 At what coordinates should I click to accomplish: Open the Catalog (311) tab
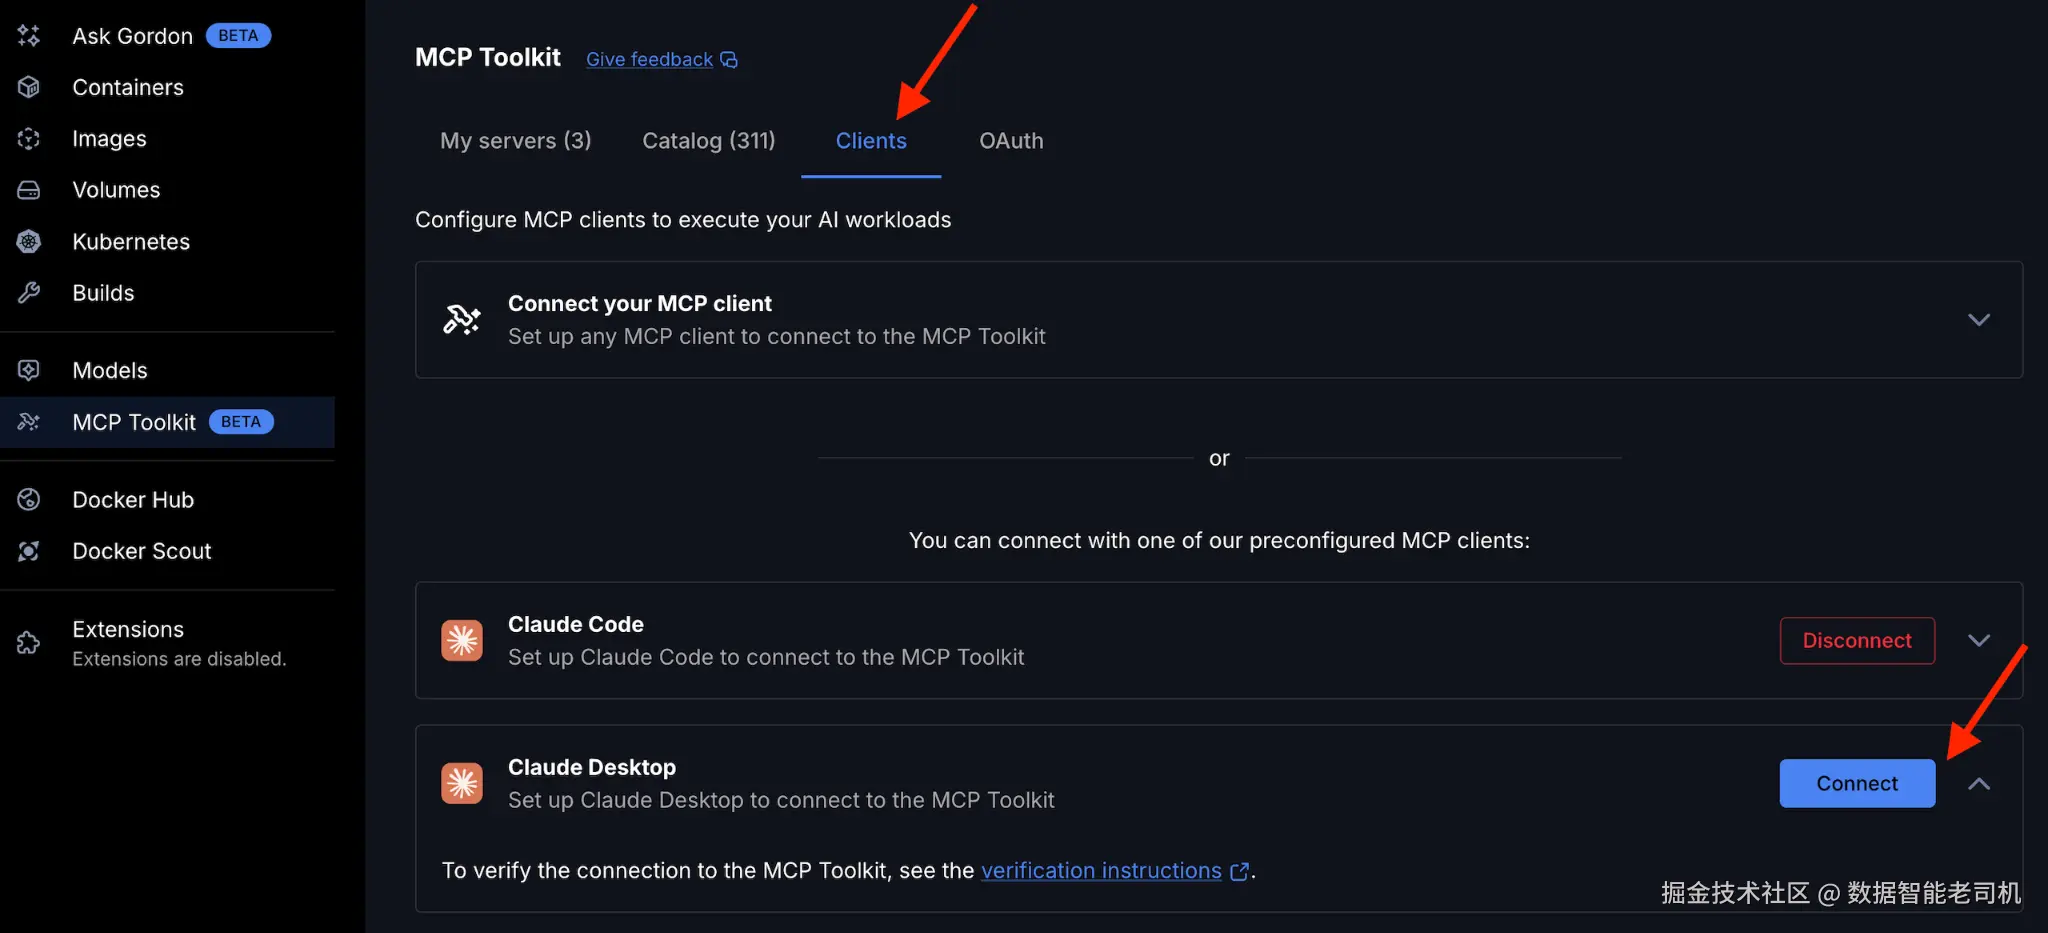709,141
